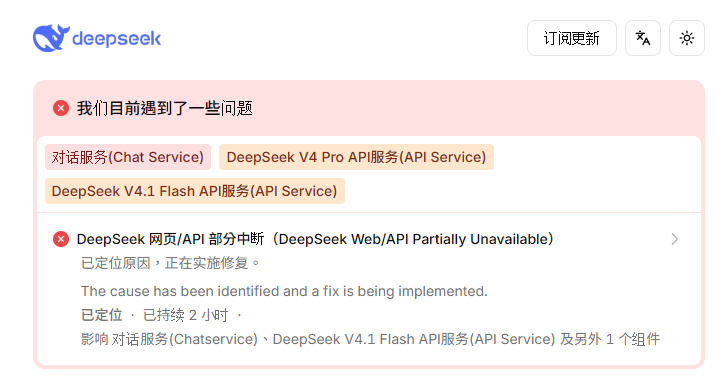
Task: Click the 订阅更新 subscribe button
Action: [x=572, y=38]
